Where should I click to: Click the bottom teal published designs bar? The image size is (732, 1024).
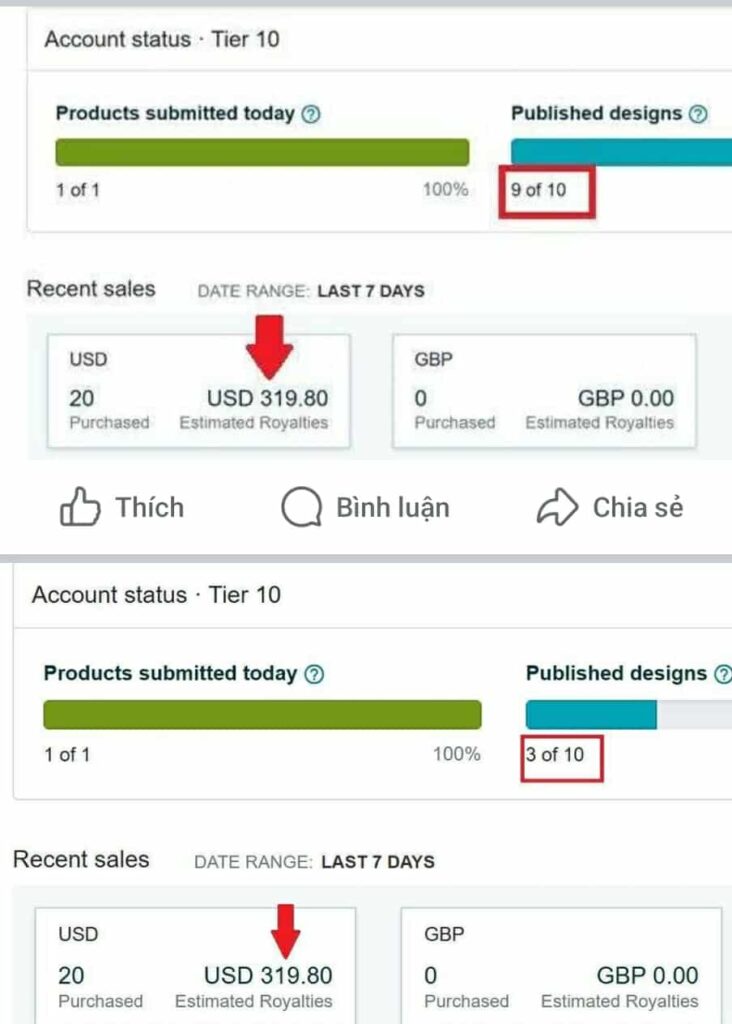pyautogui.click(x=591, y=714)
